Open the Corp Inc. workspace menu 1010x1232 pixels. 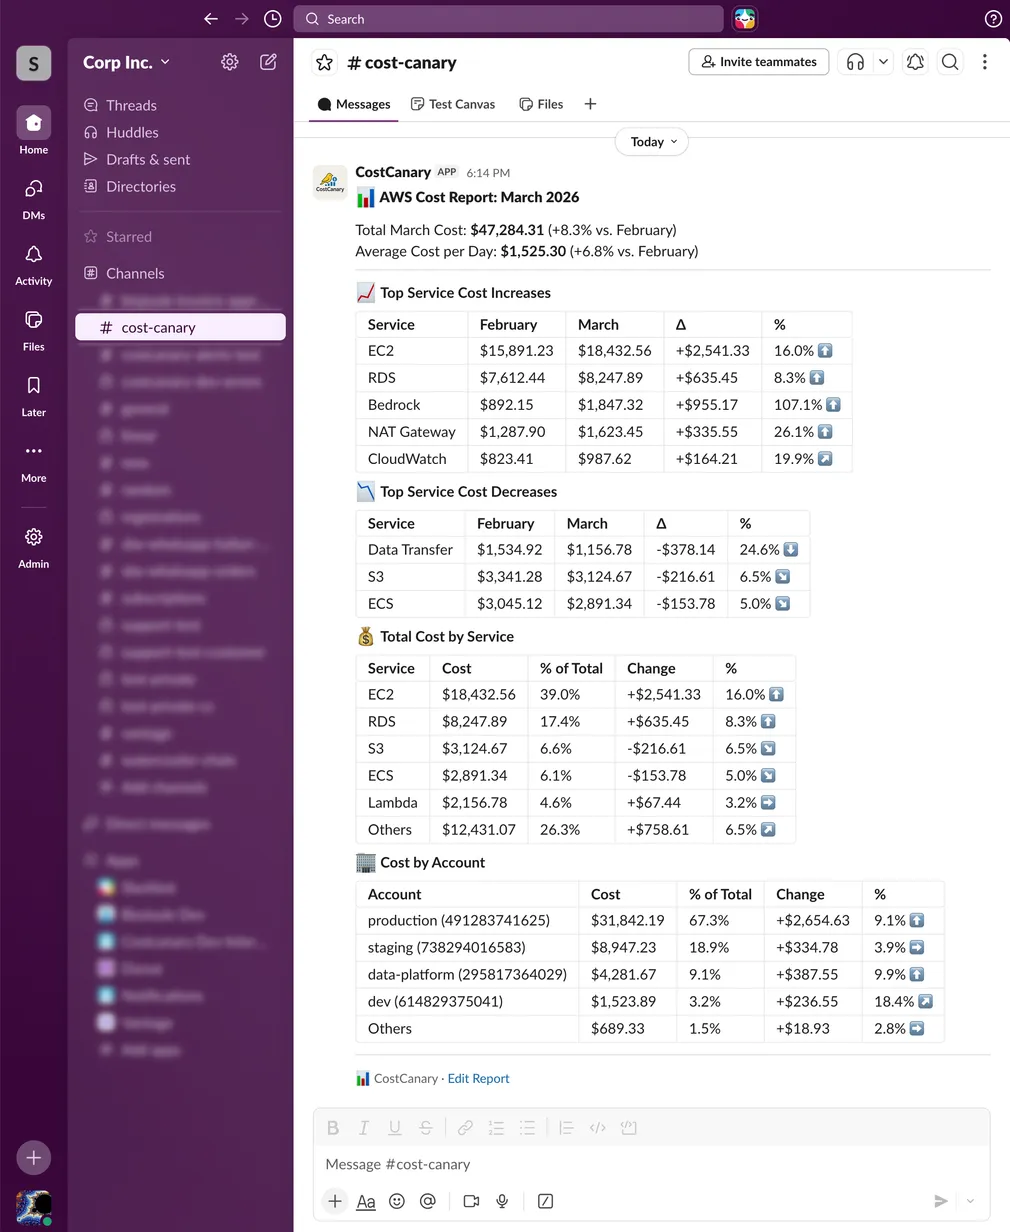pos(127,62)
